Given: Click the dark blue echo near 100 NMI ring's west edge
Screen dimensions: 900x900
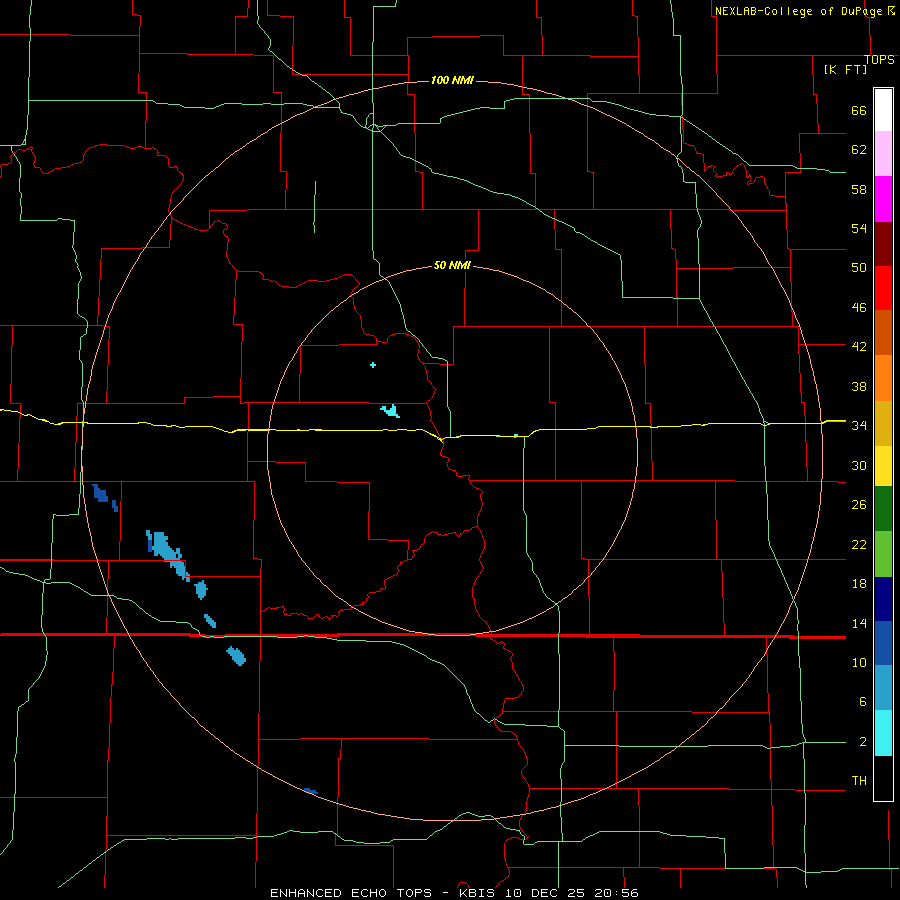Looking at the screenshot, I should point(100,493).
